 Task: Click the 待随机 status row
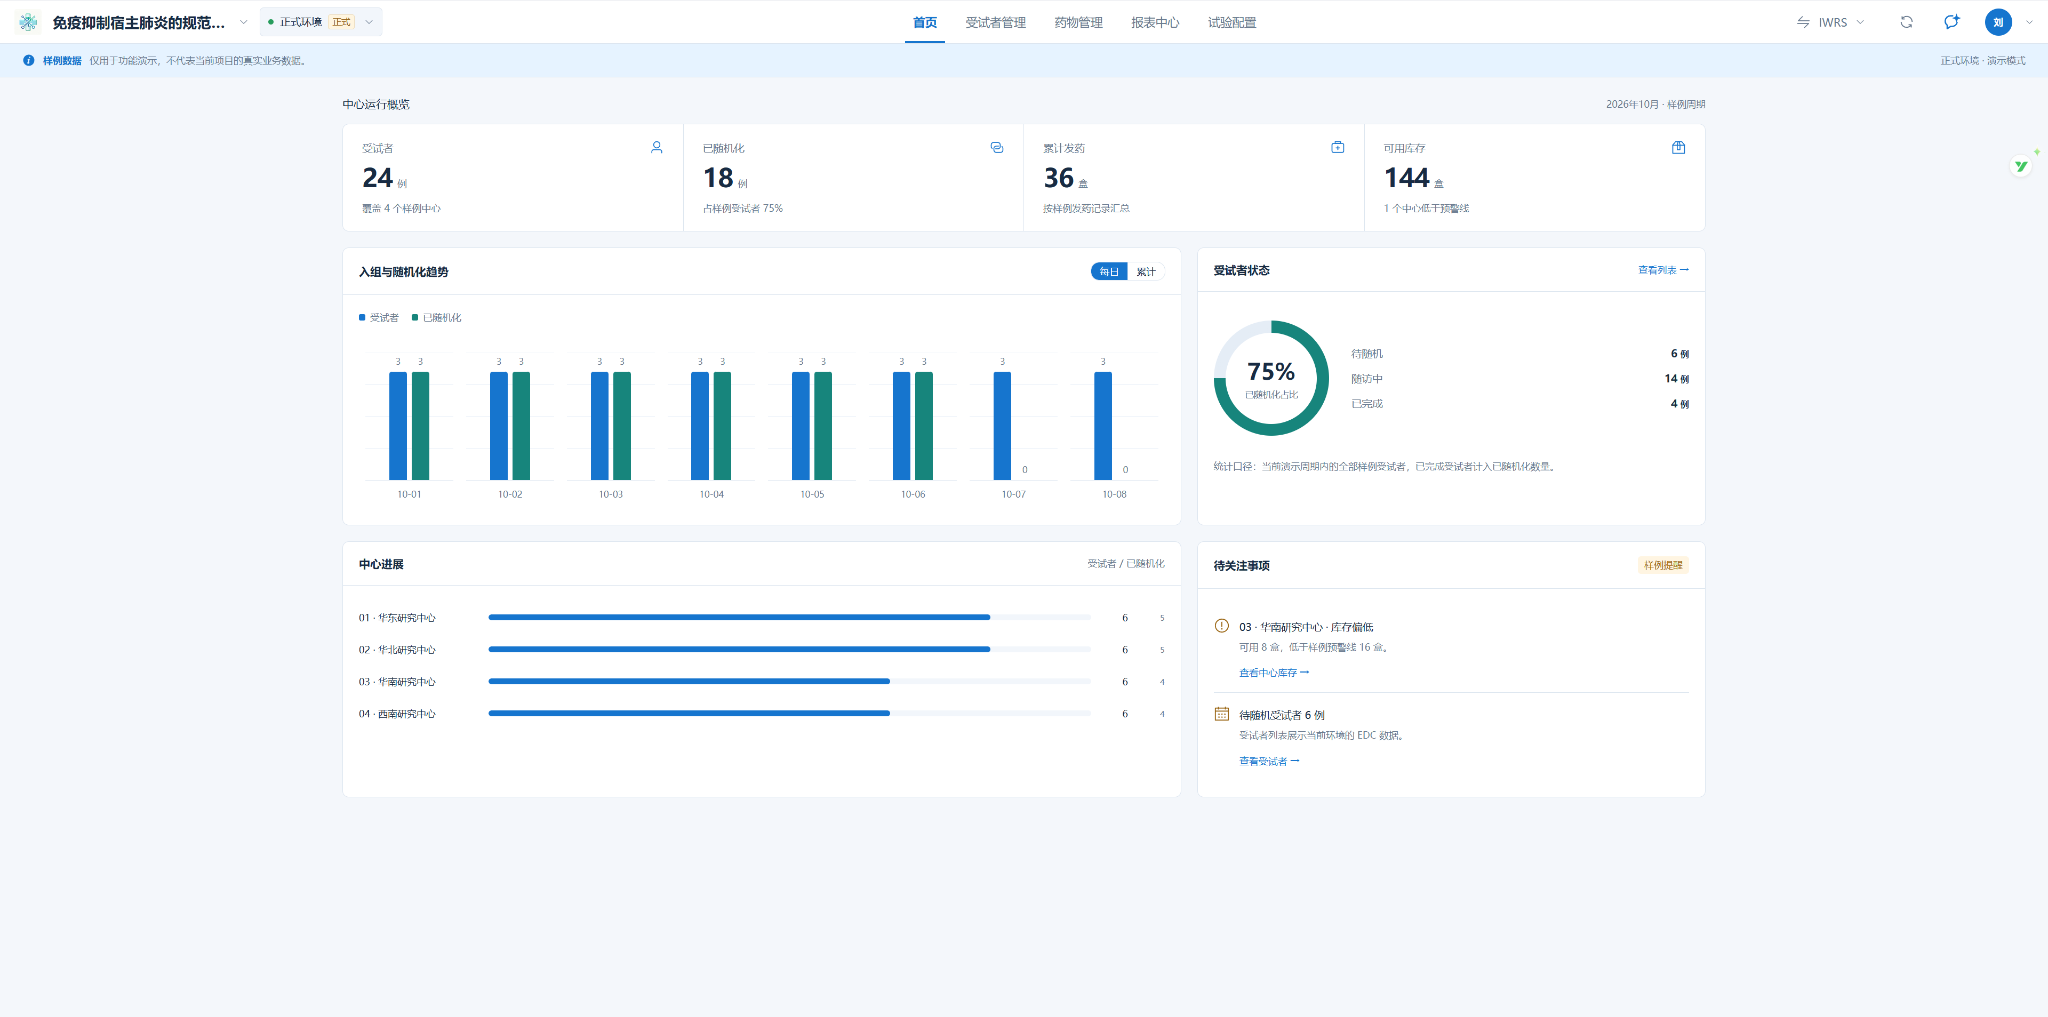click(x=1520, y=354)
